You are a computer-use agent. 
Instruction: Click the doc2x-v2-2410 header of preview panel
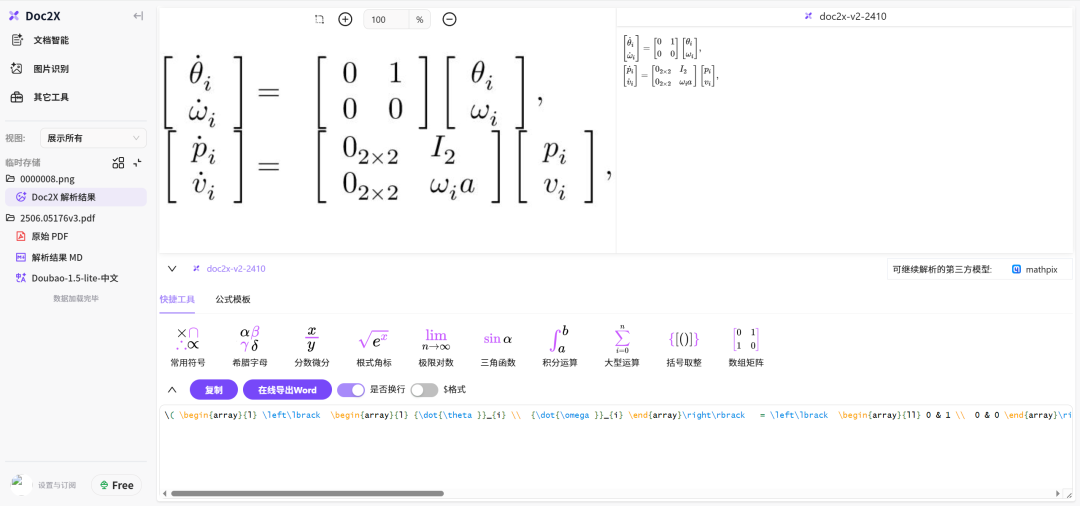[847, 17]
